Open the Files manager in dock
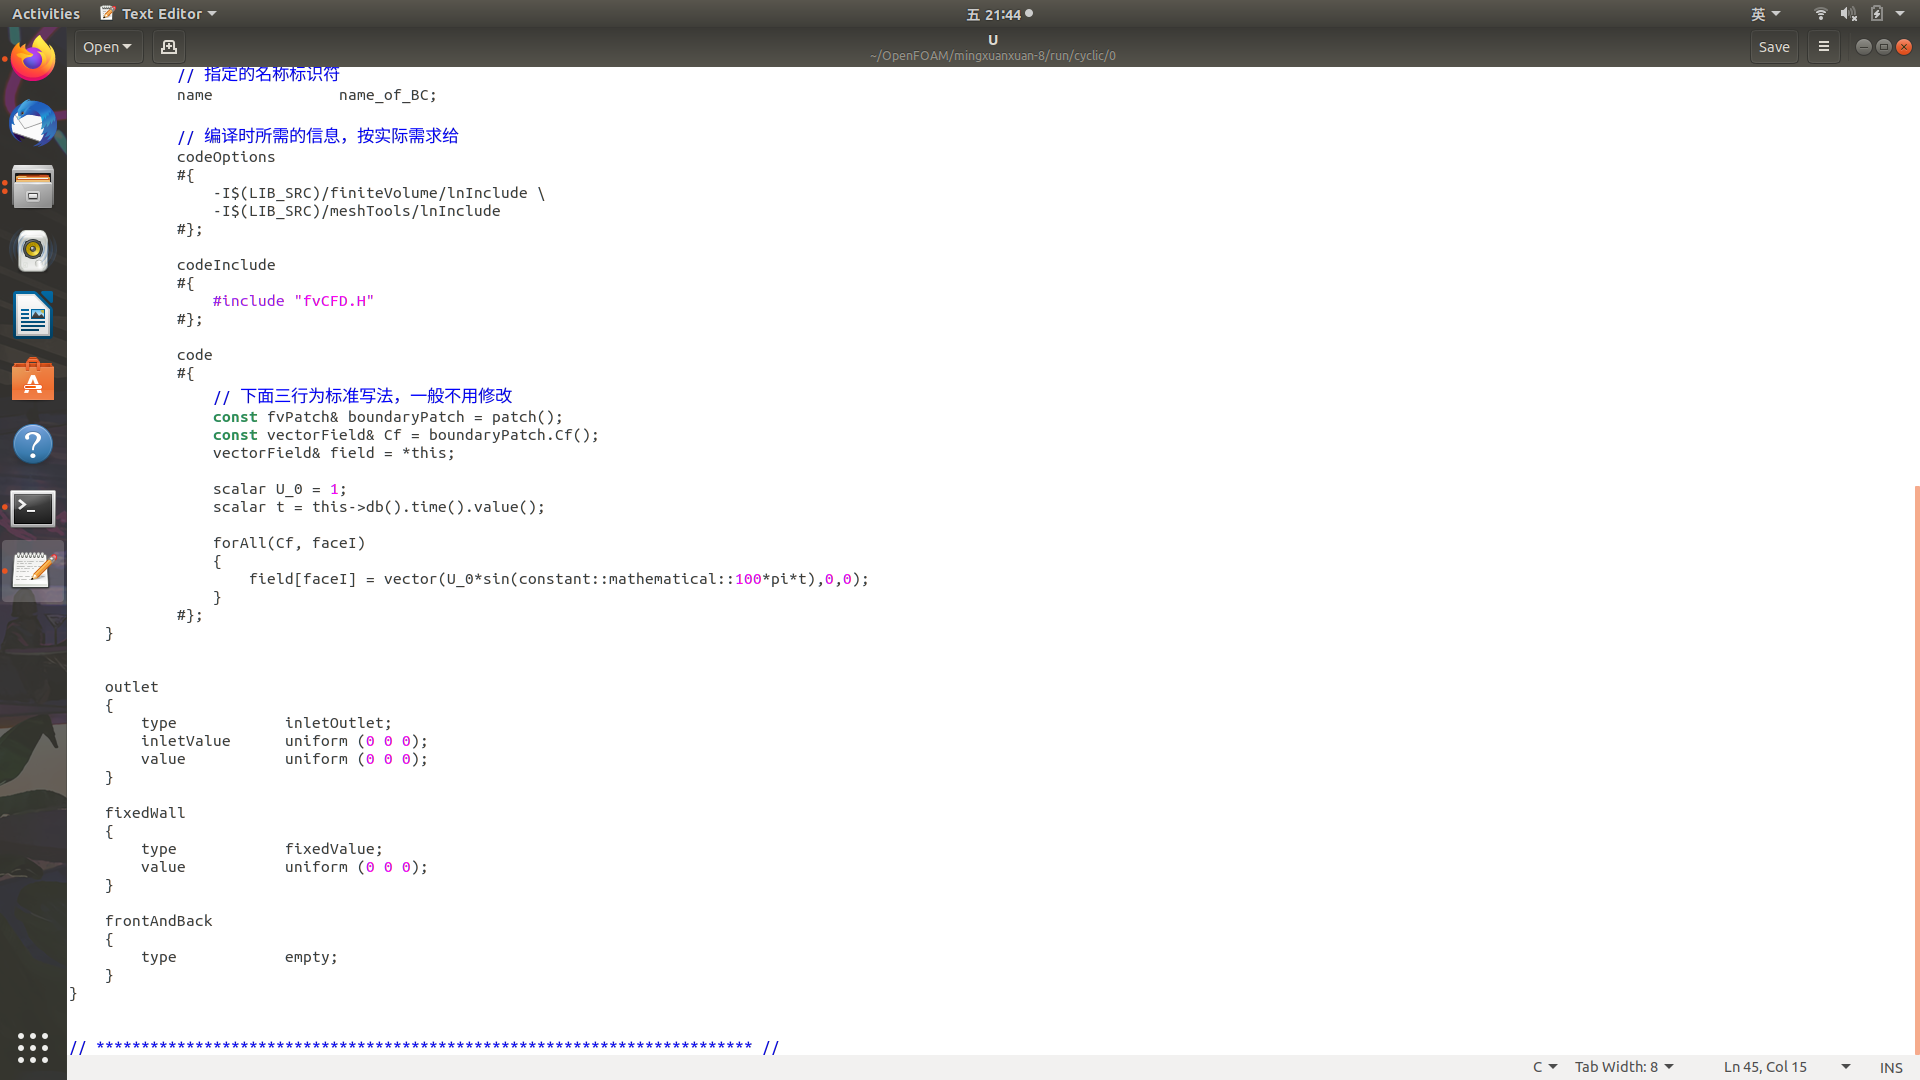This screenshot has height=1080, width=1920. (x=33, y=187)
